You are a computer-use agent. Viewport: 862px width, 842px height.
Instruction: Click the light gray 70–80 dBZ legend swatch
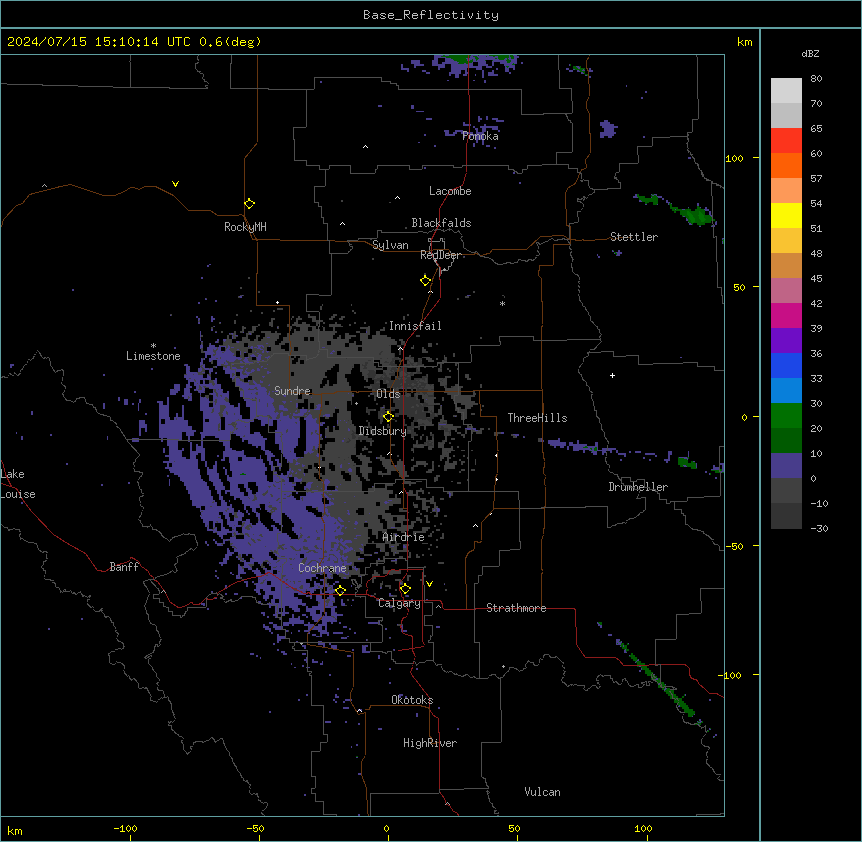tap(786, 91)
